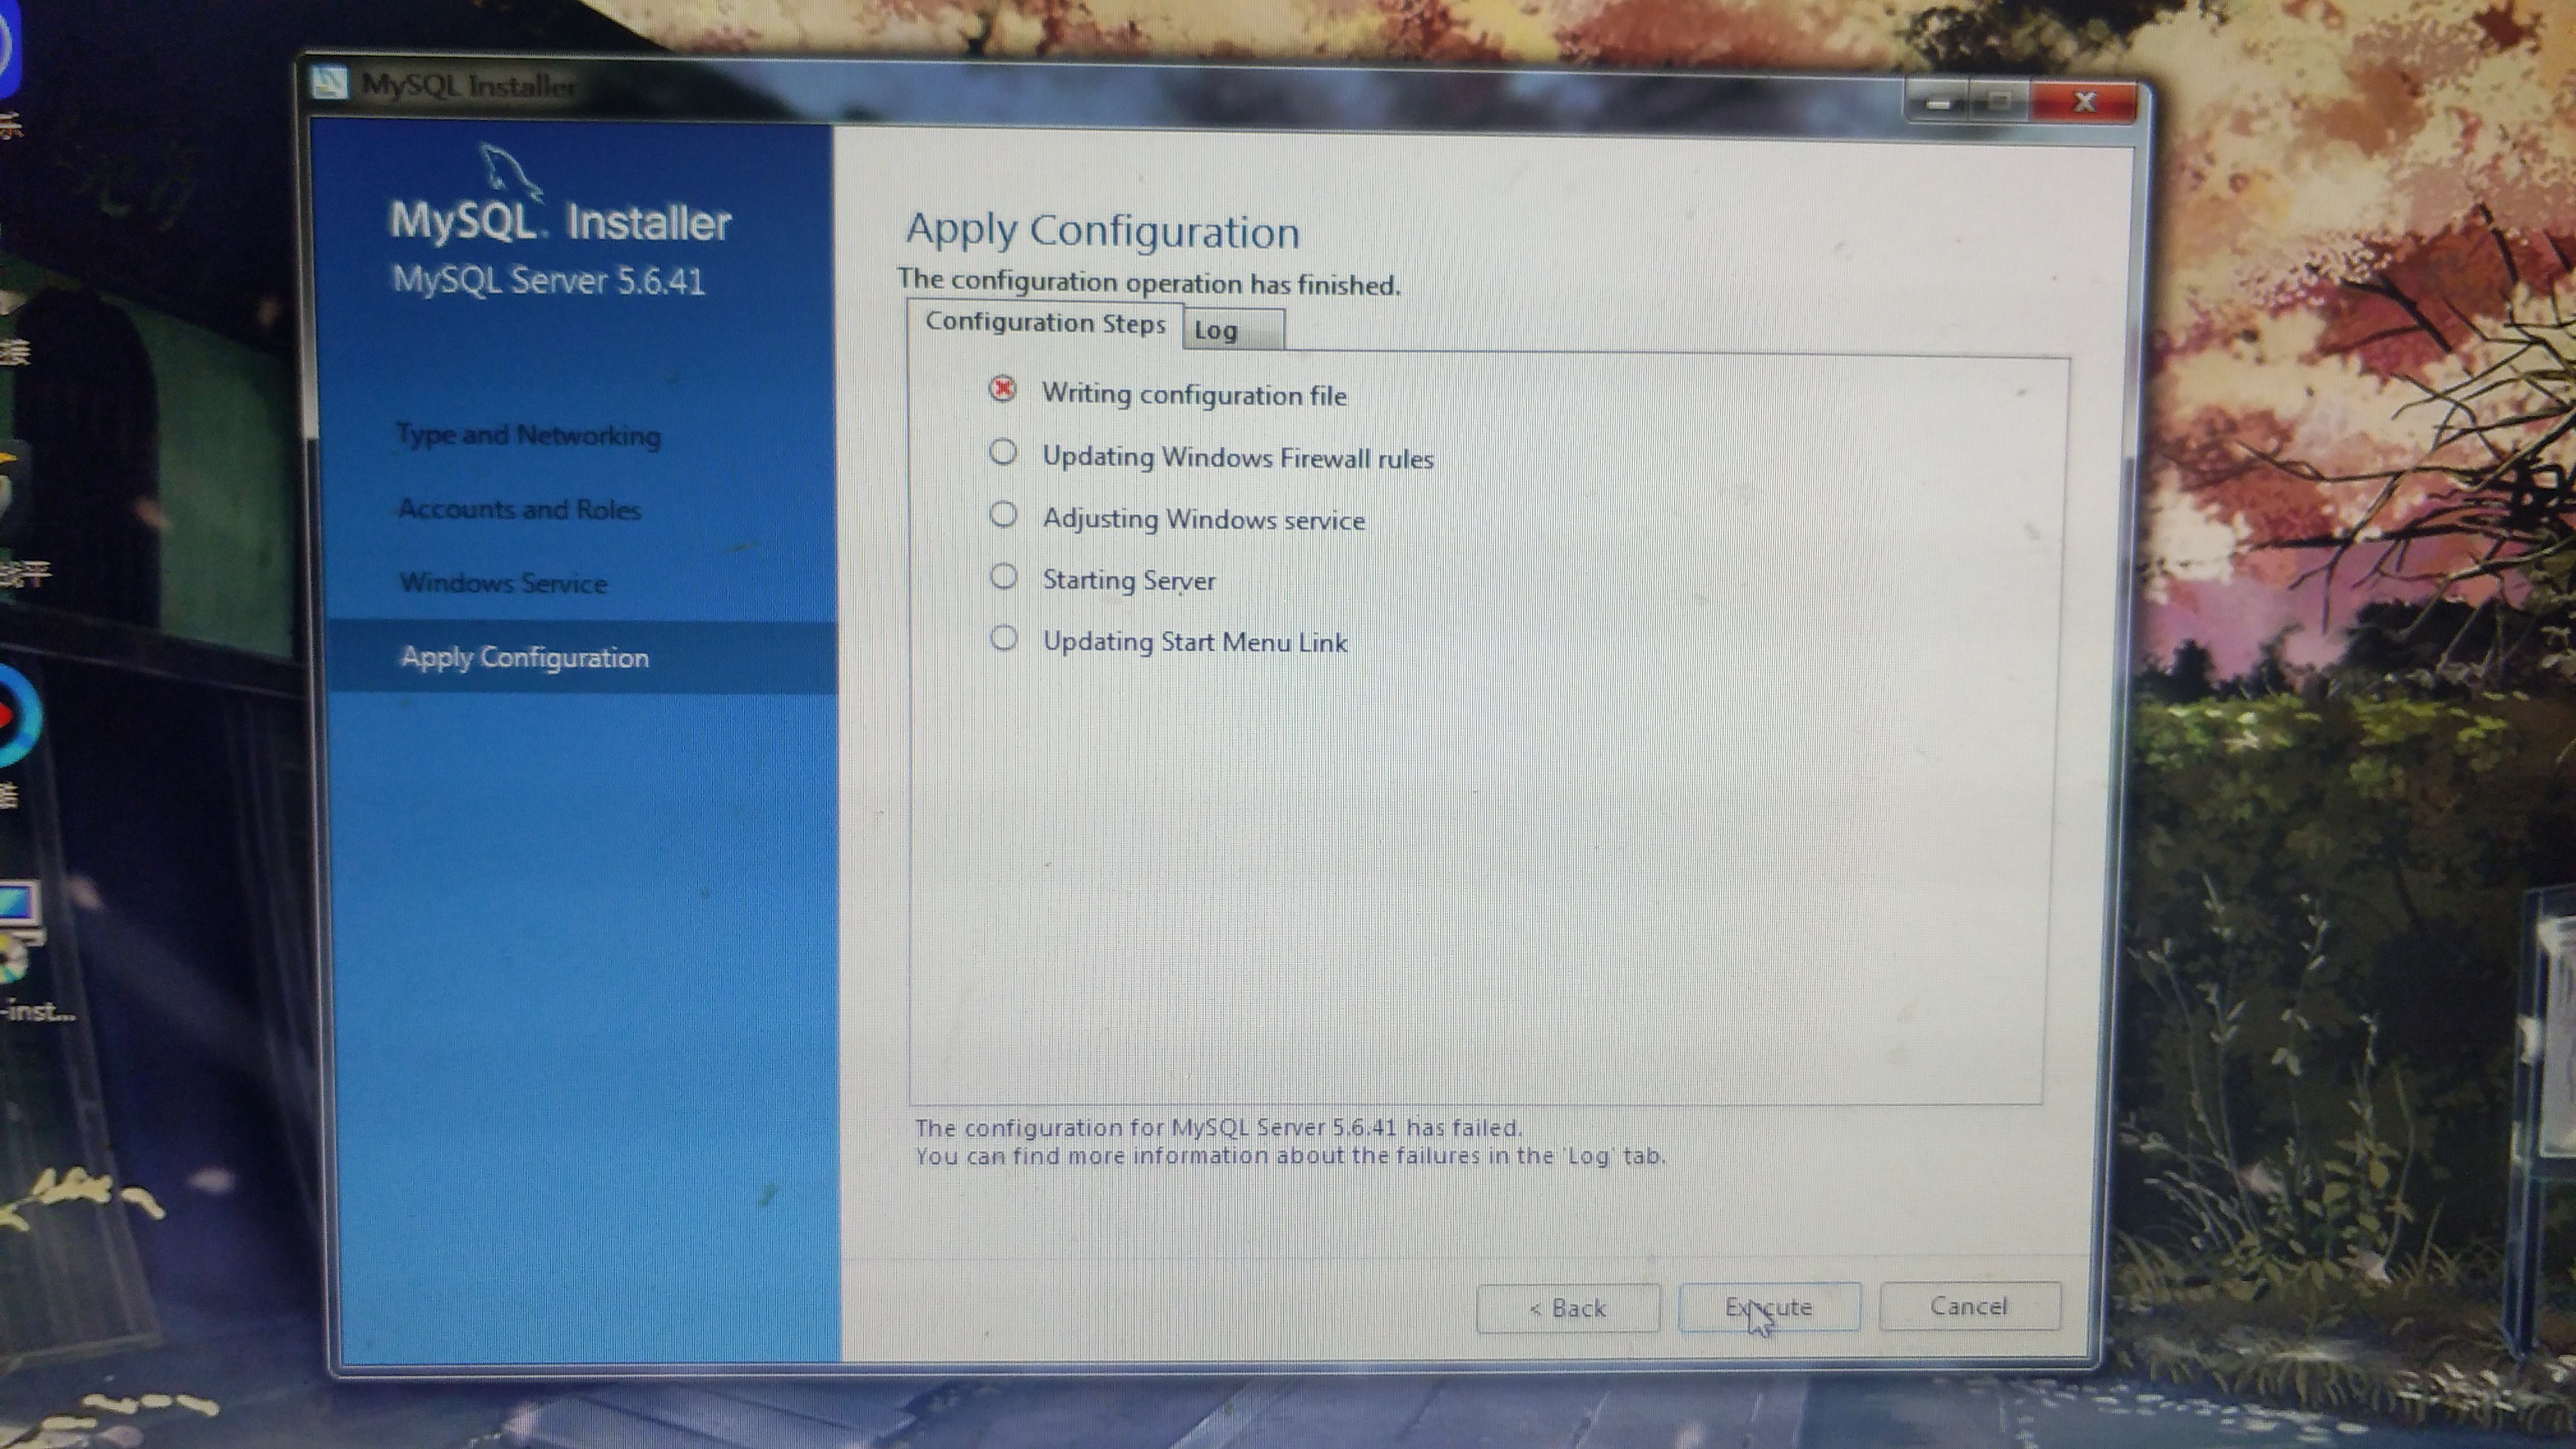Click the 'Writing configuration file' step text
The width and height of the screenshot is (2576, 1449).
1194,394
